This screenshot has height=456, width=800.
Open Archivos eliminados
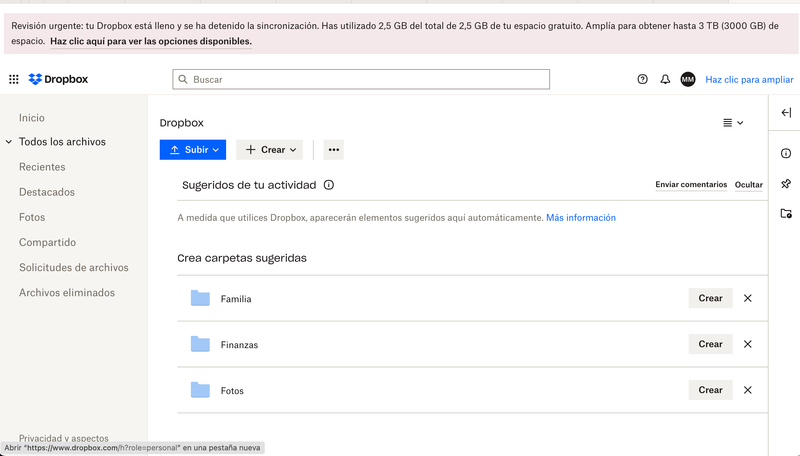click(x=67, y=293)
